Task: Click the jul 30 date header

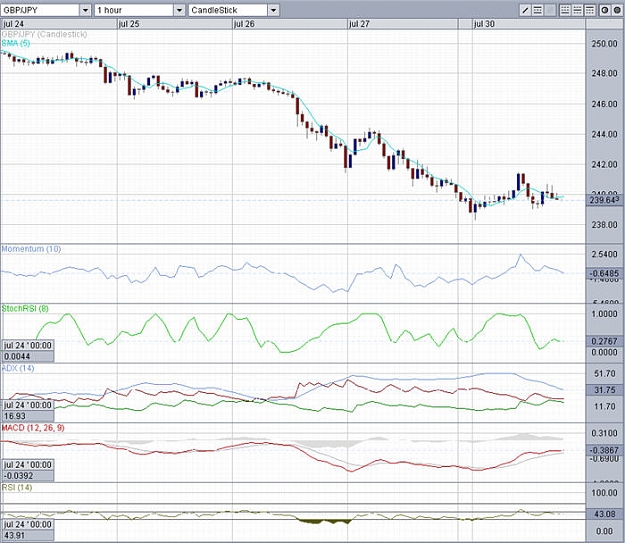Action: click(x=484, y=24)
